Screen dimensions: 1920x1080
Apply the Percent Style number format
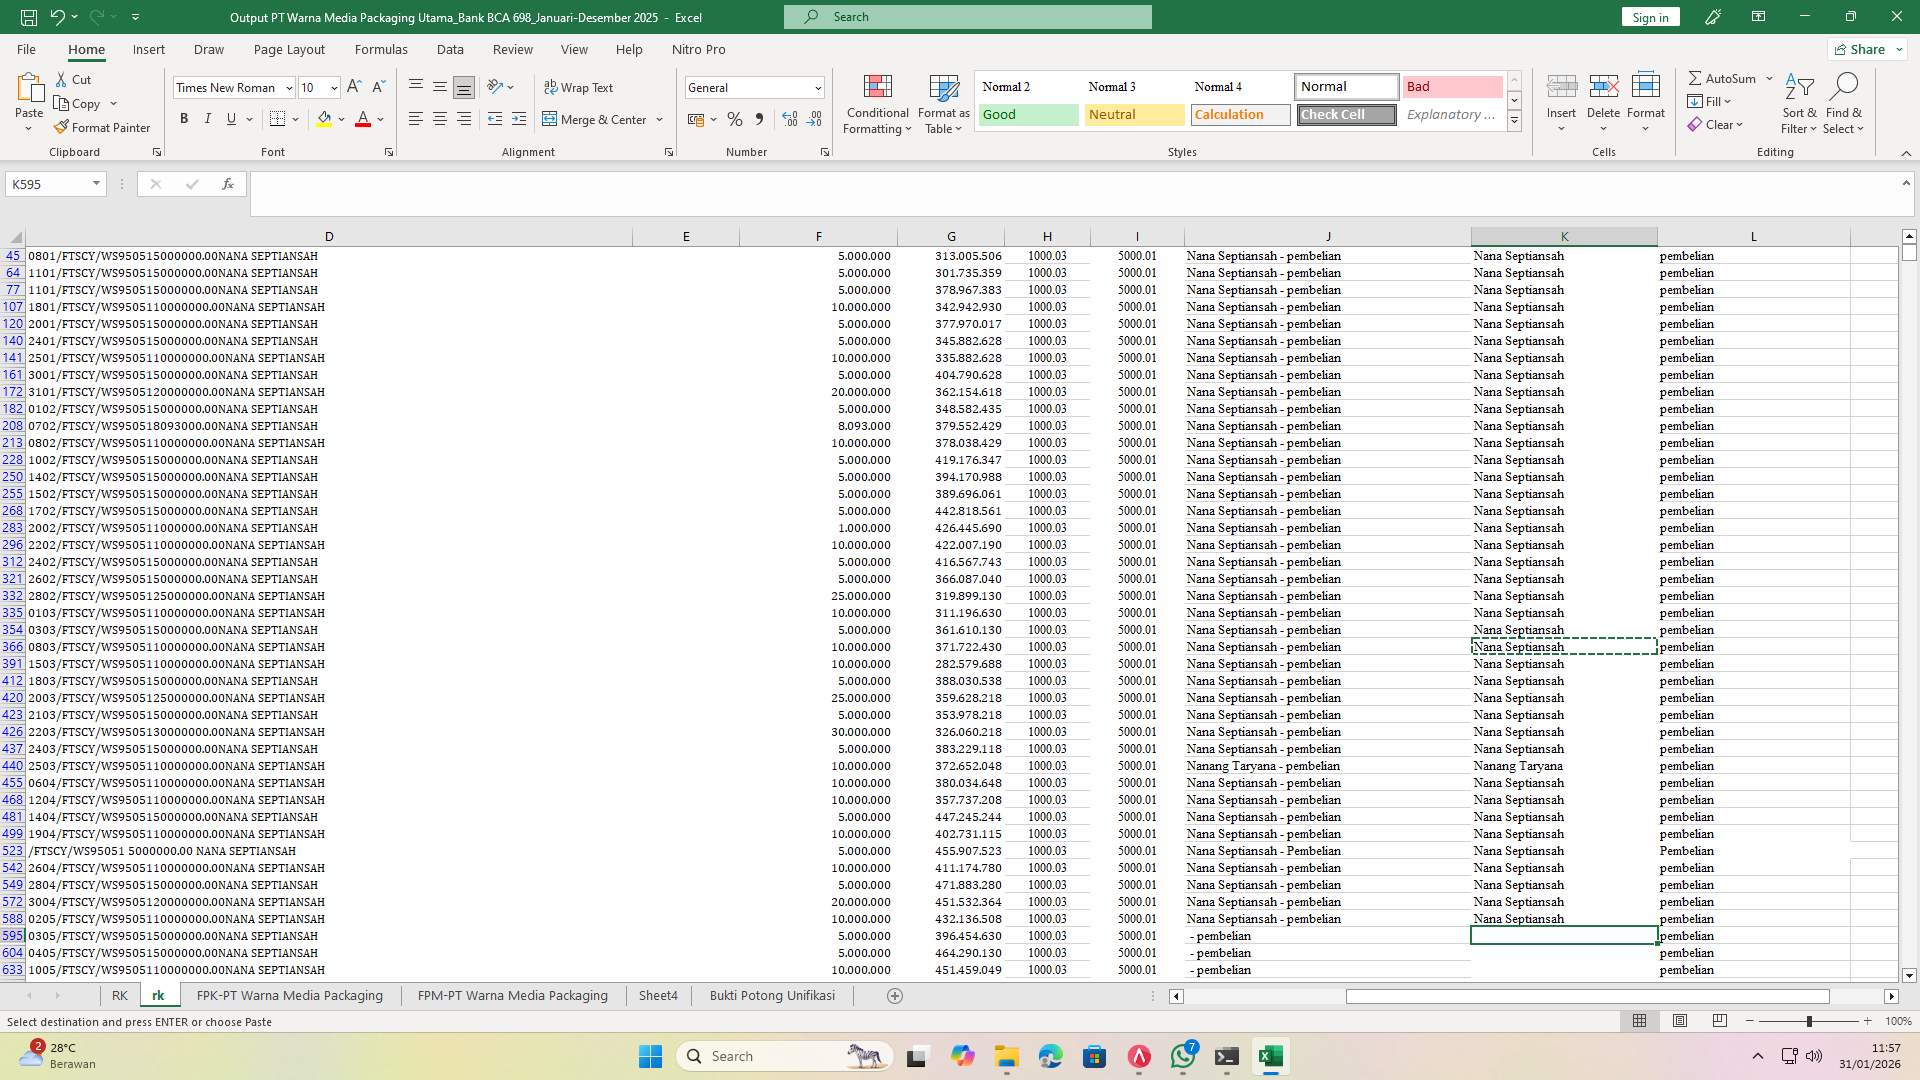click(x=735, y=119)
